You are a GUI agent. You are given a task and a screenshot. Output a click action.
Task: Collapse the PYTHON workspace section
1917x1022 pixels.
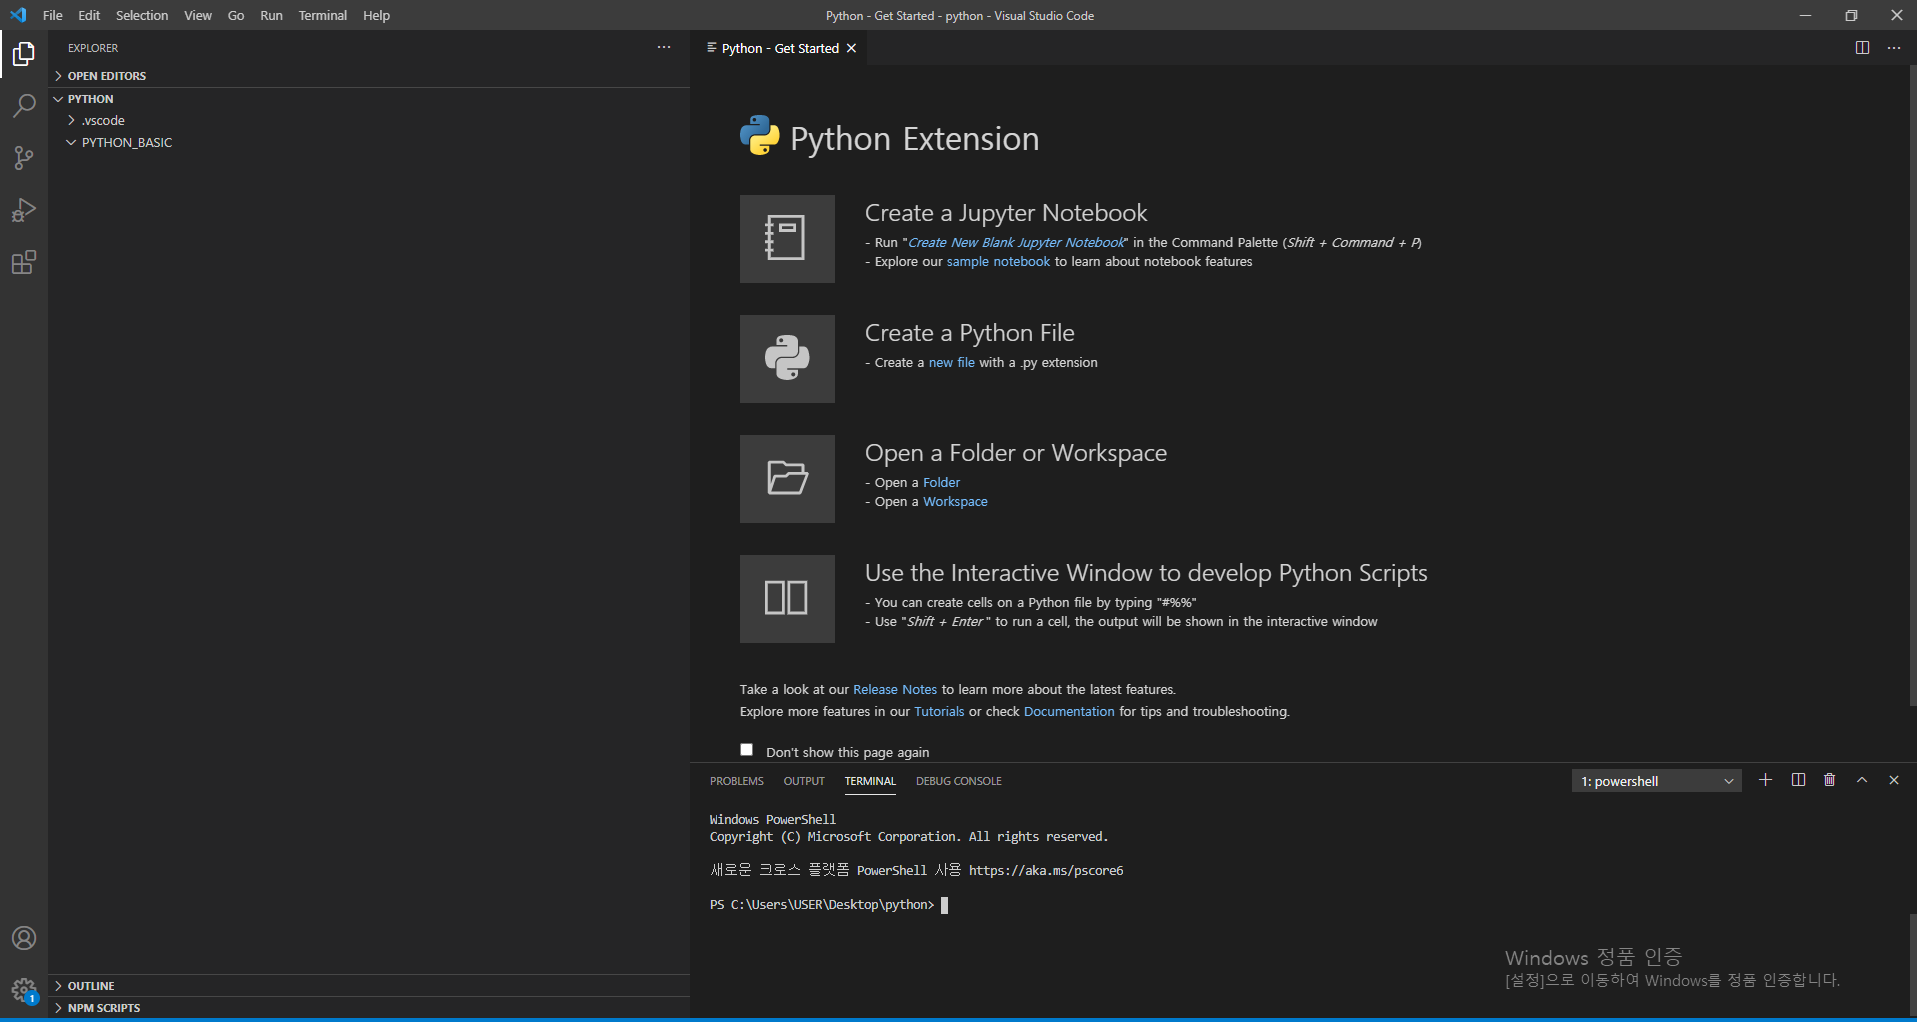[369, 99]
